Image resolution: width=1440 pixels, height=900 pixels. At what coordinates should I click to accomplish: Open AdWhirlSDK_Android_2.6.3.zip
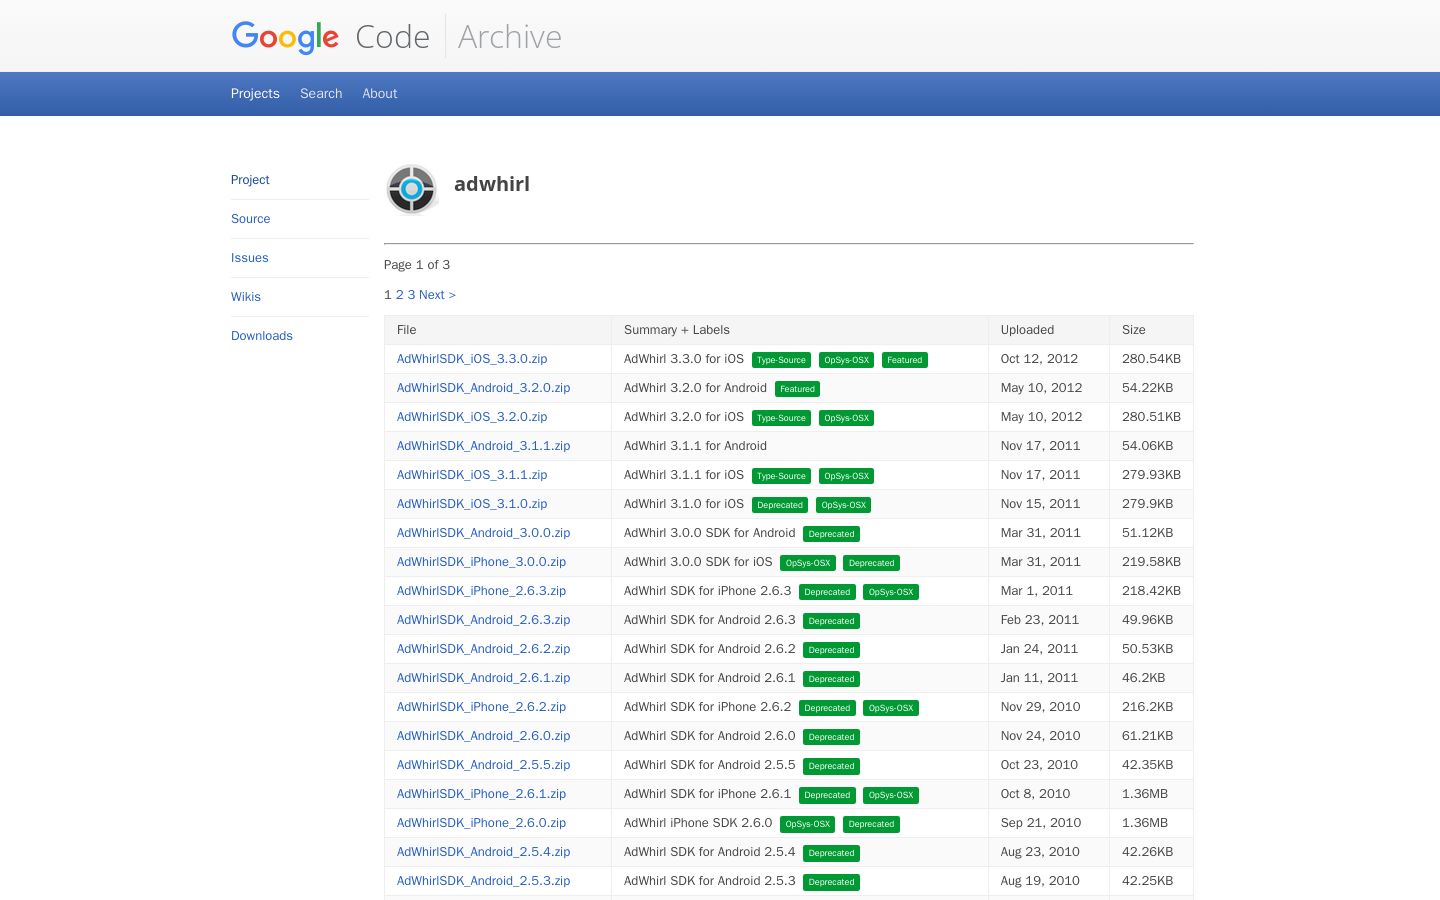coord(484,620)
